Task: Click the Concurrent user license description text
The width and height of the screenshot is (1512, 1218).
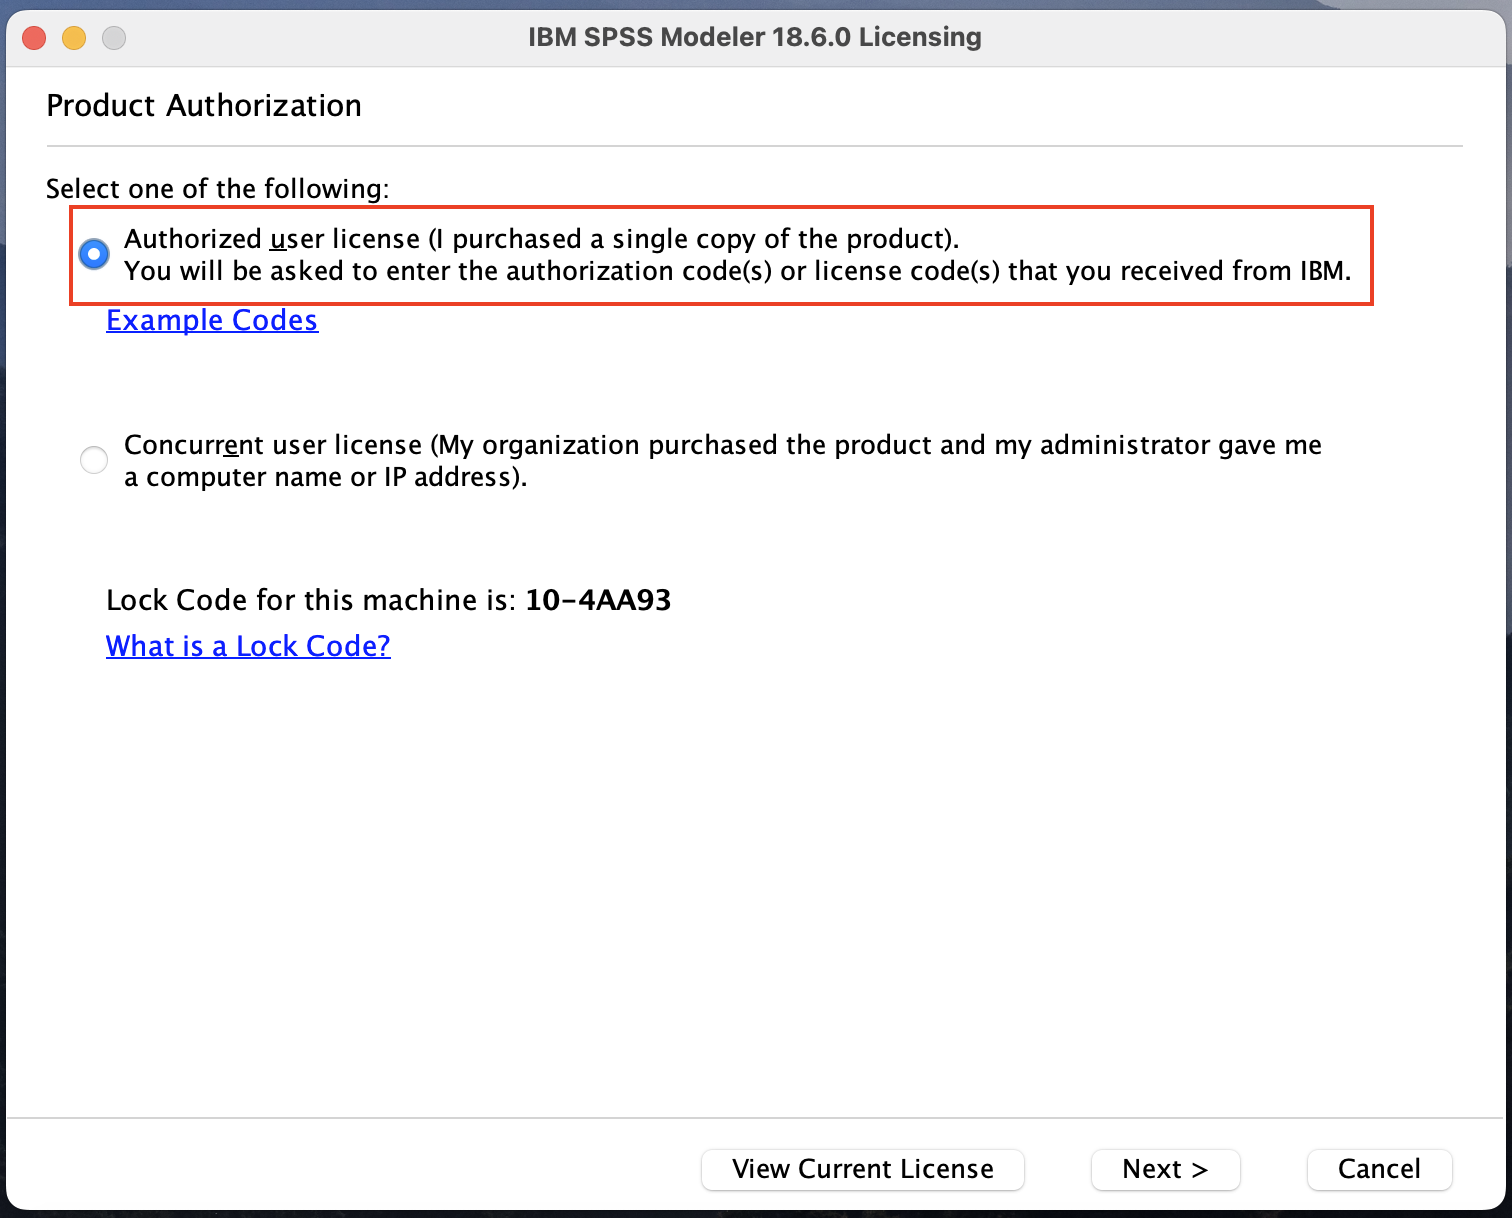Action: [x=723, y=461]
